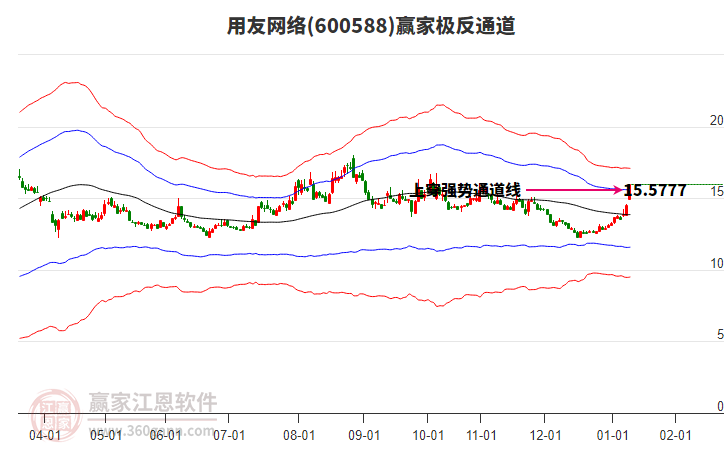Viewport: 726px width, 450px height.
Task: Select the 10-01 date axis label
Action: (428, 435)
